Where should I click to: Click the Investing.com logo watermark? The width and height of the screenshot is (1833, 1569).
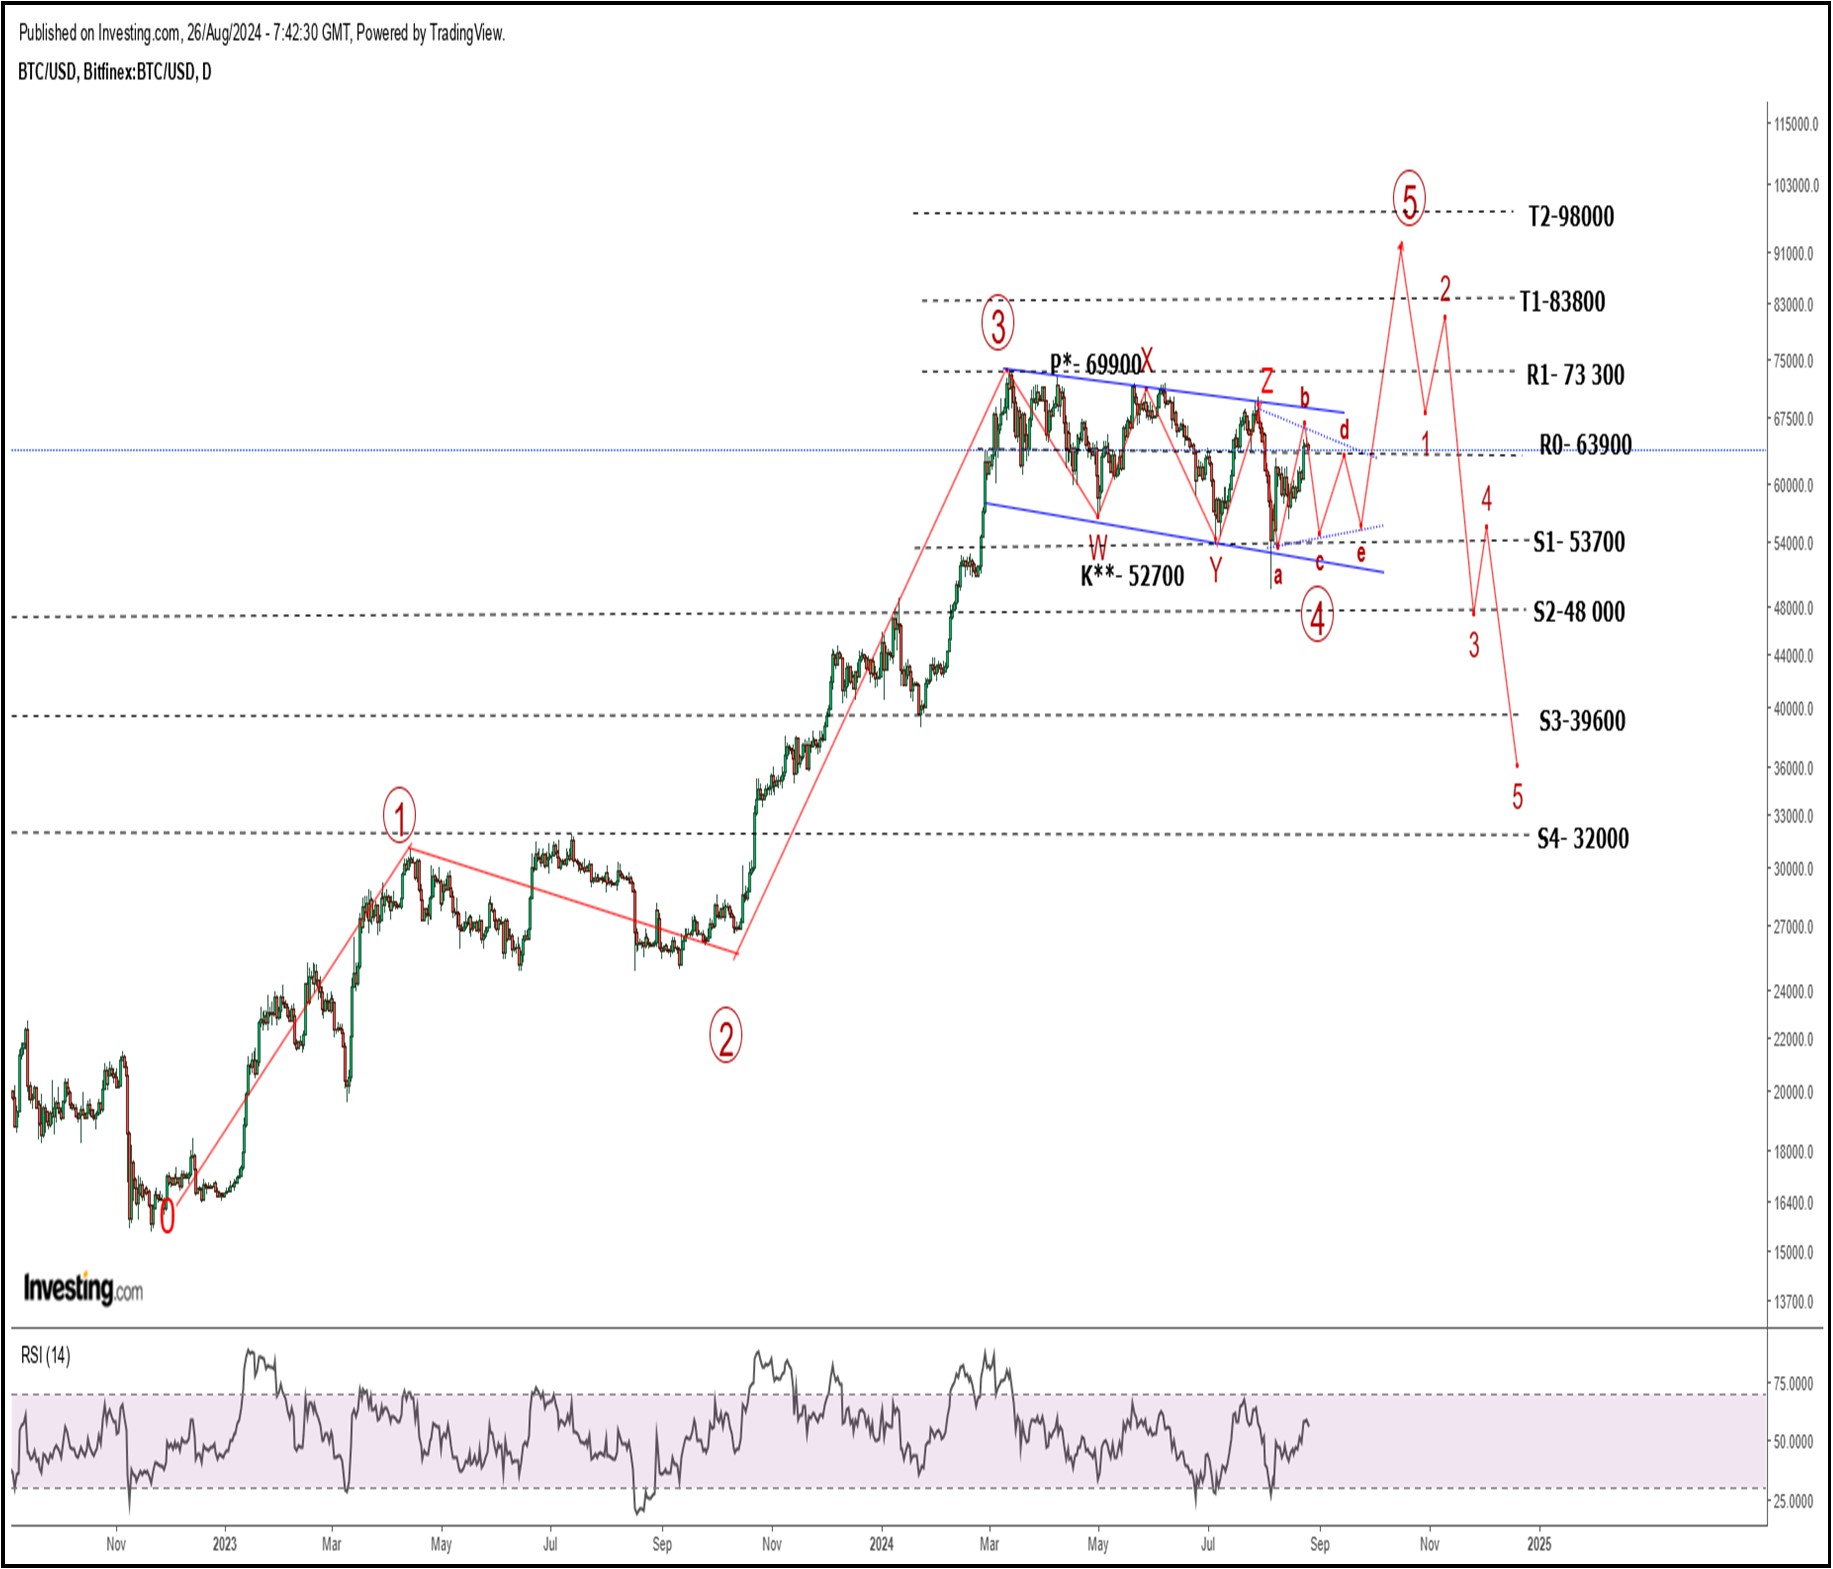coord(83,1289)
